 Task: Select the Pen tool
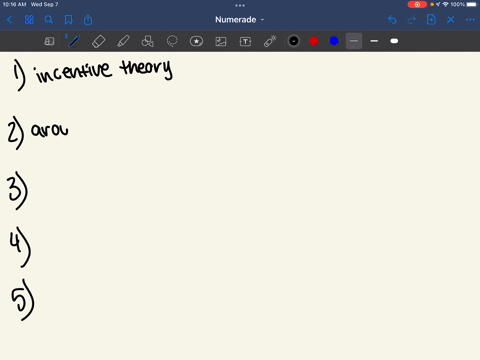pos(74,41)
